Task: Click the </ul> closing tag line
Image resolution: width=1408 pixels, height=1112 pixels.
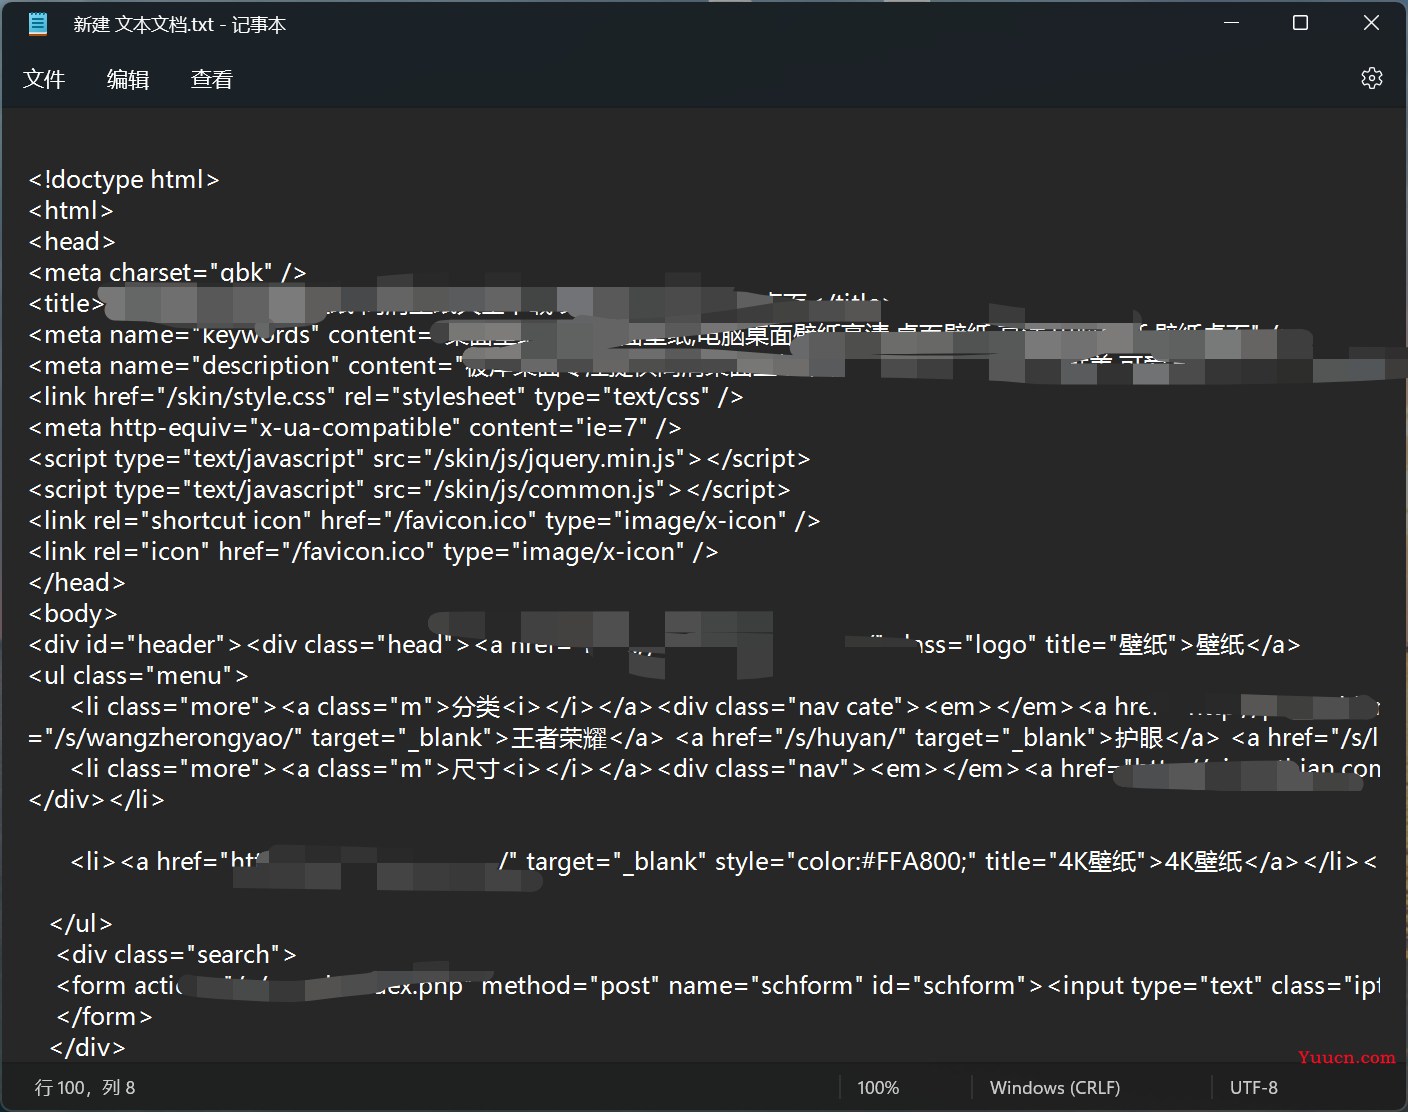Action: click(x=81, y=923)
